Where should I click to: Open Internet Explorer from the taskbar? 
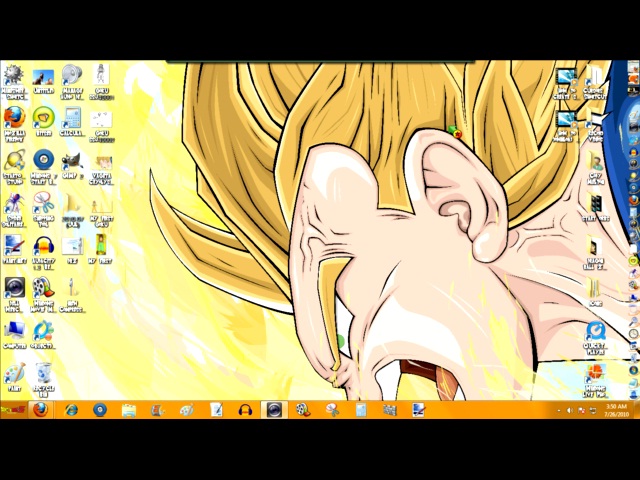(71, 410)
